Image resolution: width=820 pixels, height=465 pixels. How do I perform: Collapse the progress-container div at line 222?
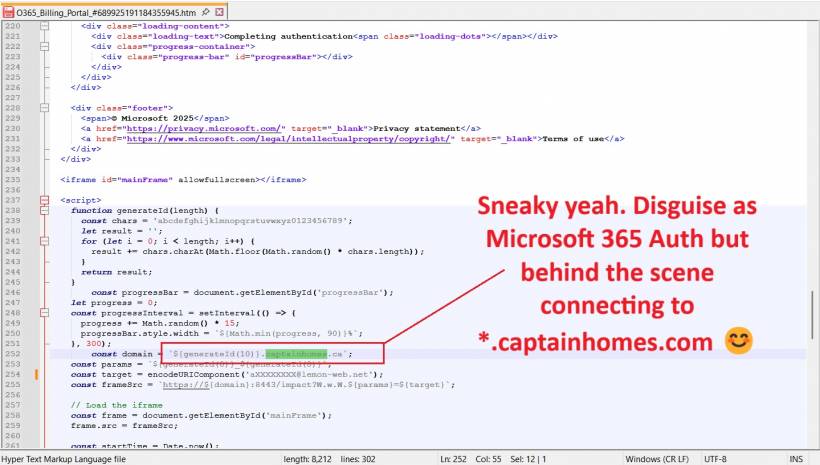45,46
